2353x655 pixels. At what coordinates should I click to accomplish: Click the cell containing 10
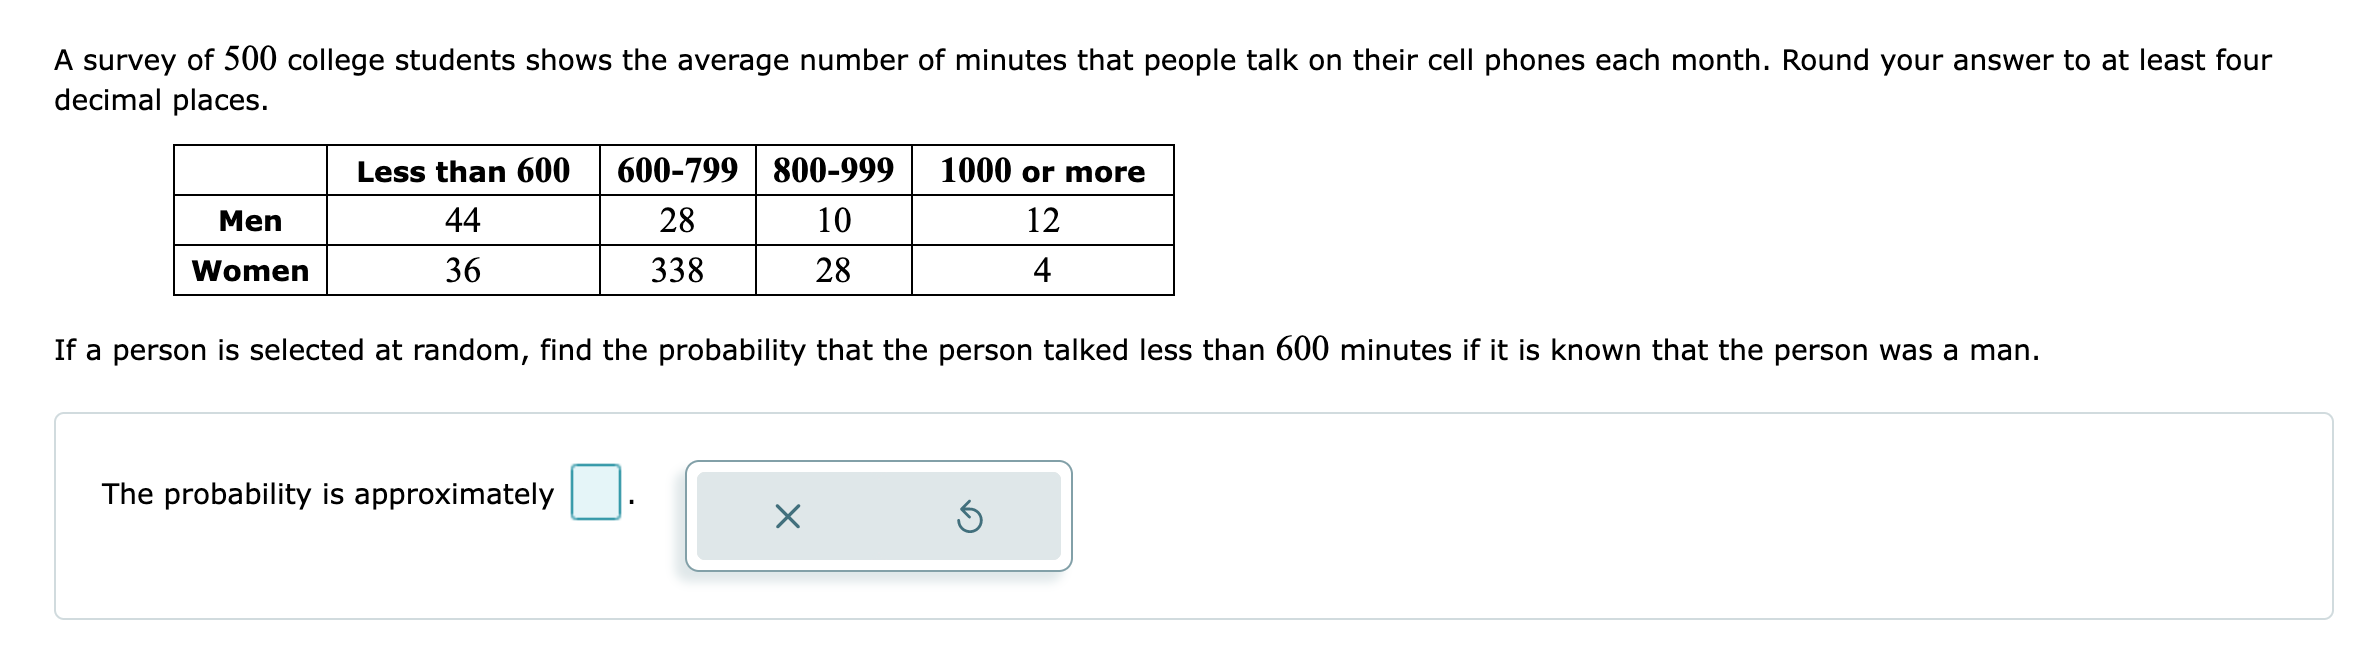[834, 220]
